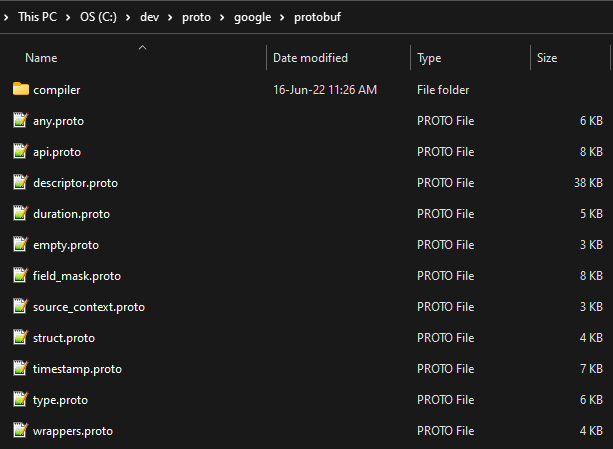
Task: Select the field_mask.proto file name
Action: (x=77, y=276)
